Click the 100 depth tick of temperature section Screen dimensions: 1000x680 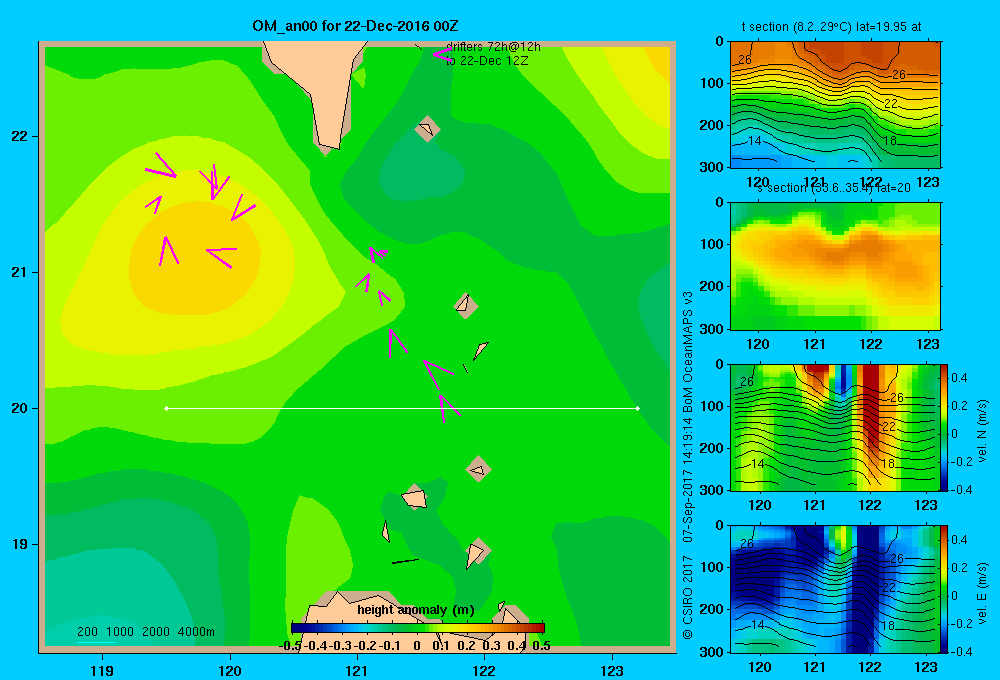tap(712, 83)
